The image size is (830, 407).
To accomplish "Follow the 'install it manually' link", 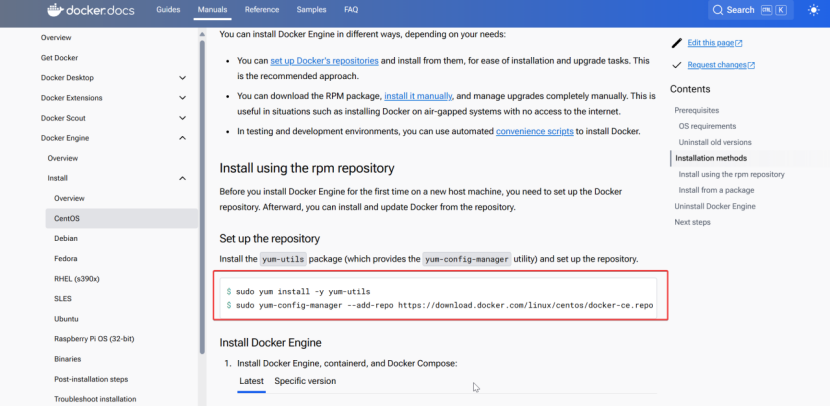I will click(x=418, y=96).
